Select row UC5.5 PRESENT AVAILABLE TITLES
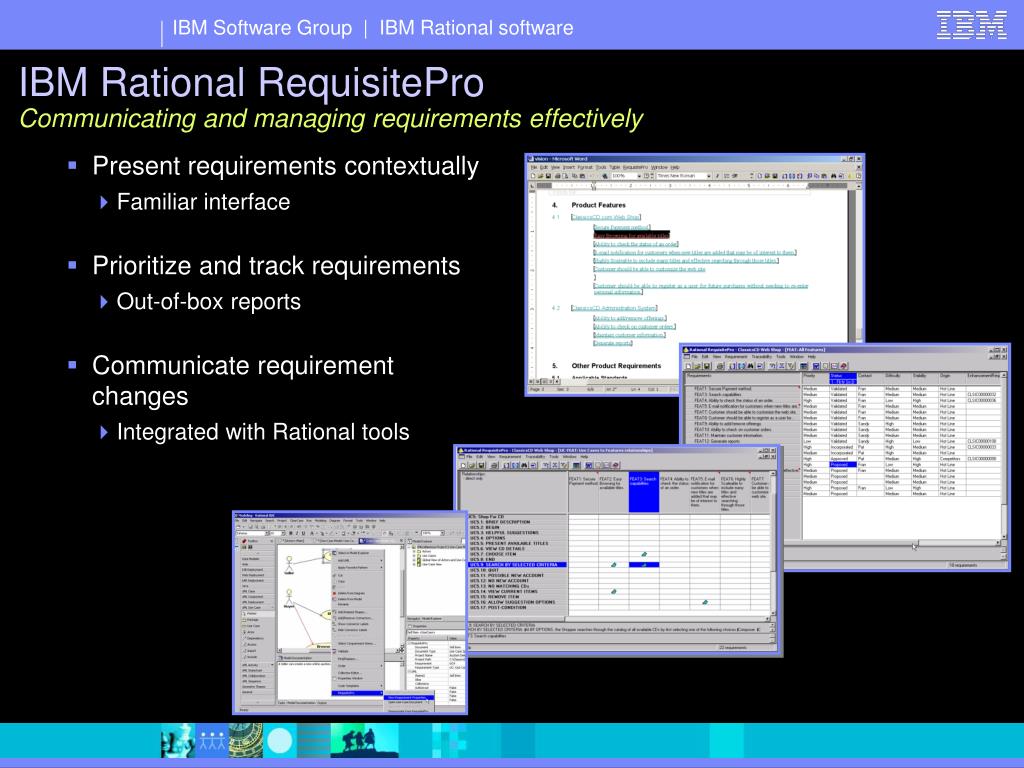 [x=517, y=543]
